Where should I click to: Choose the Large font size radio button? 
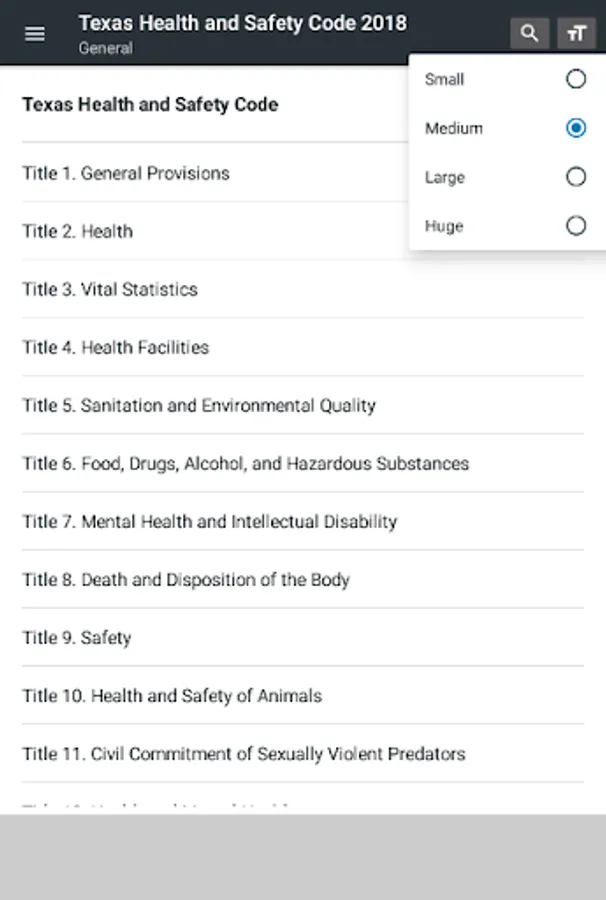click(x=575, y=177)
